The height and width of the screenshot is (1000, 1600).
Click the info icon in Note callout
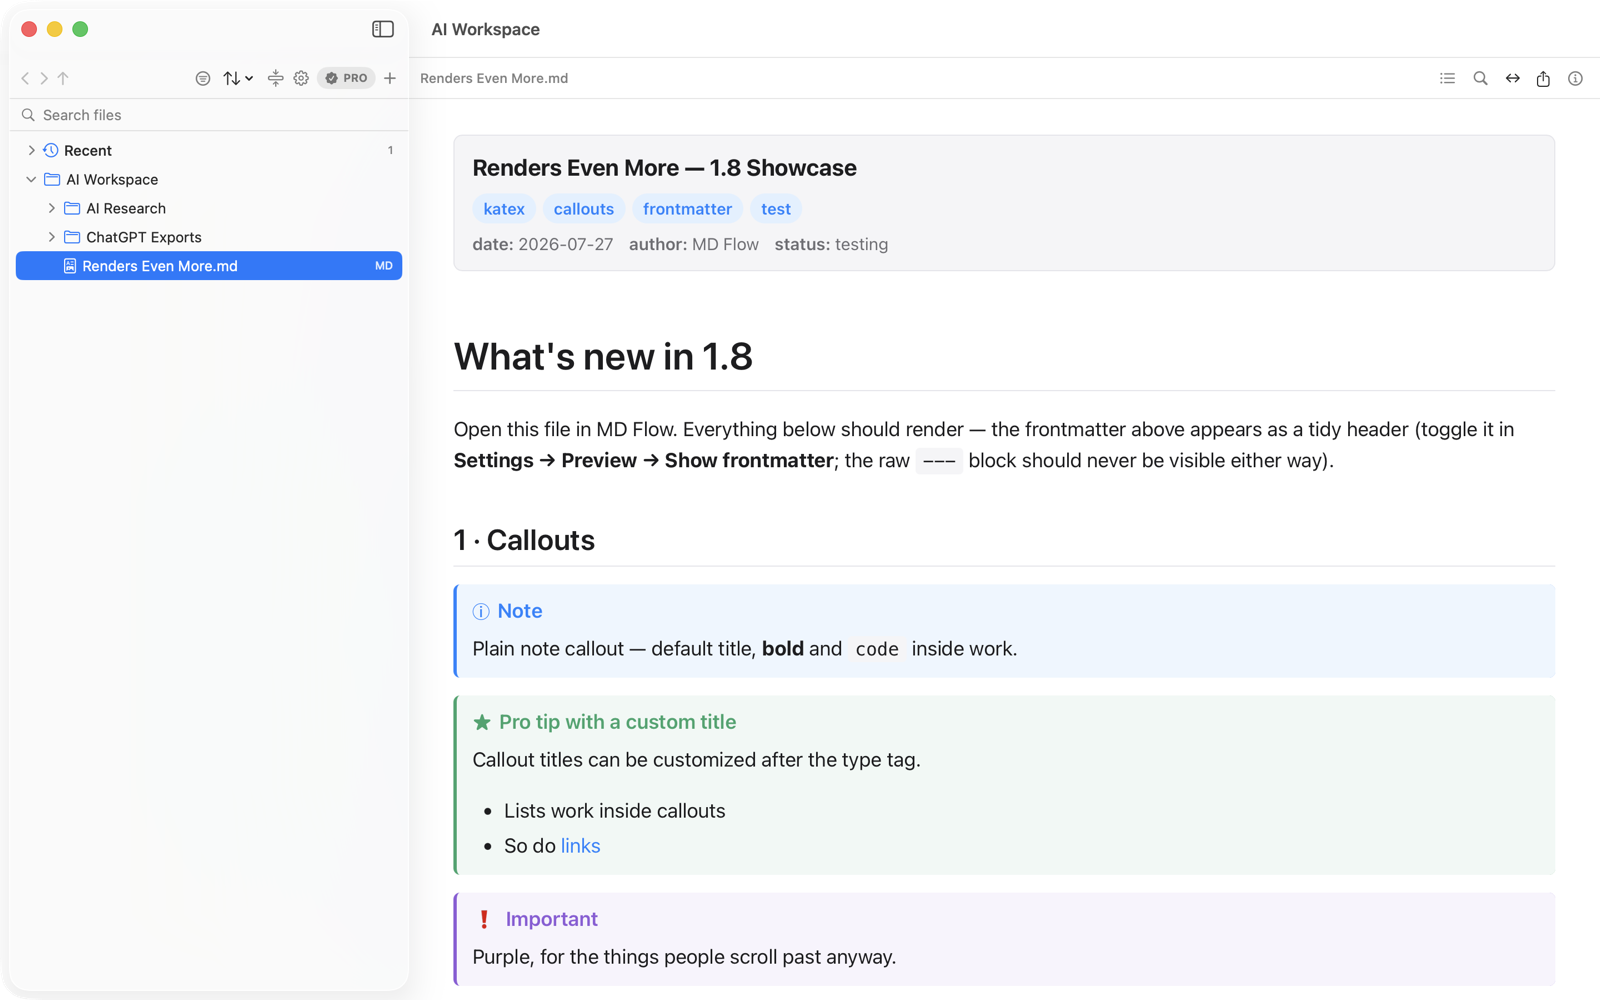(481, 611)
